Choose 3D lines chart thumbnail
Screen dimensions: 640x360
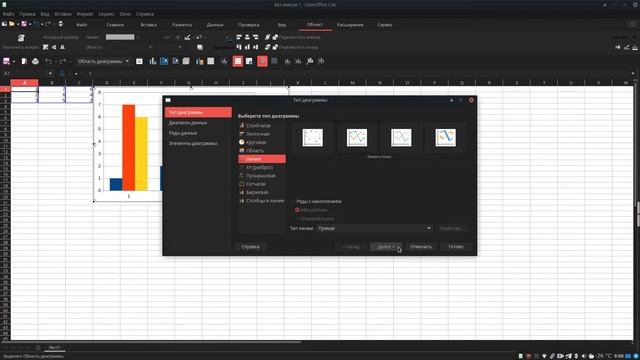[445, 138]
